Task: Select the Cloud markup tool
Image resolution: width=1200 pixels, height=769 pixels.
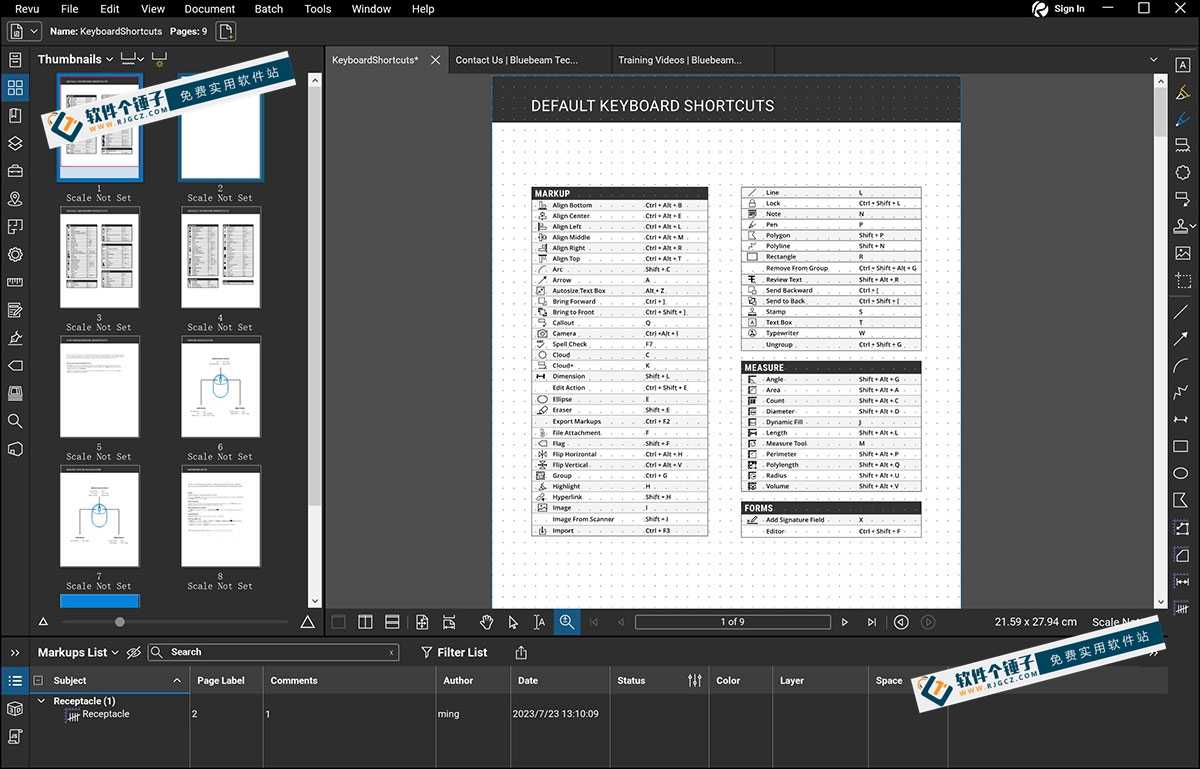Action: pos(1182,173)
